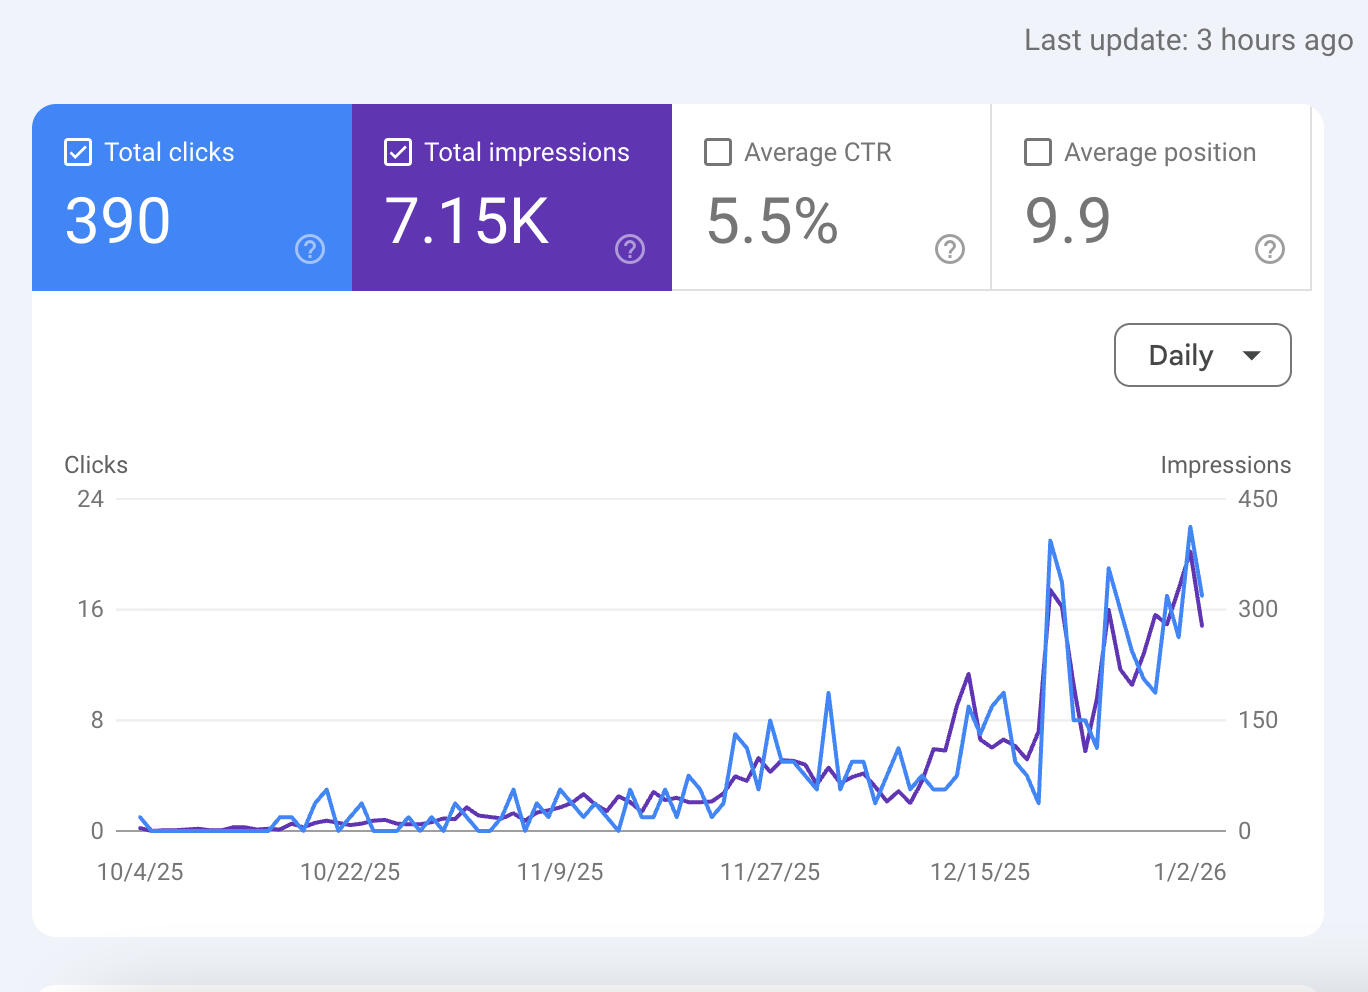Select the checked checkbox icon on Total clicks

77,152
